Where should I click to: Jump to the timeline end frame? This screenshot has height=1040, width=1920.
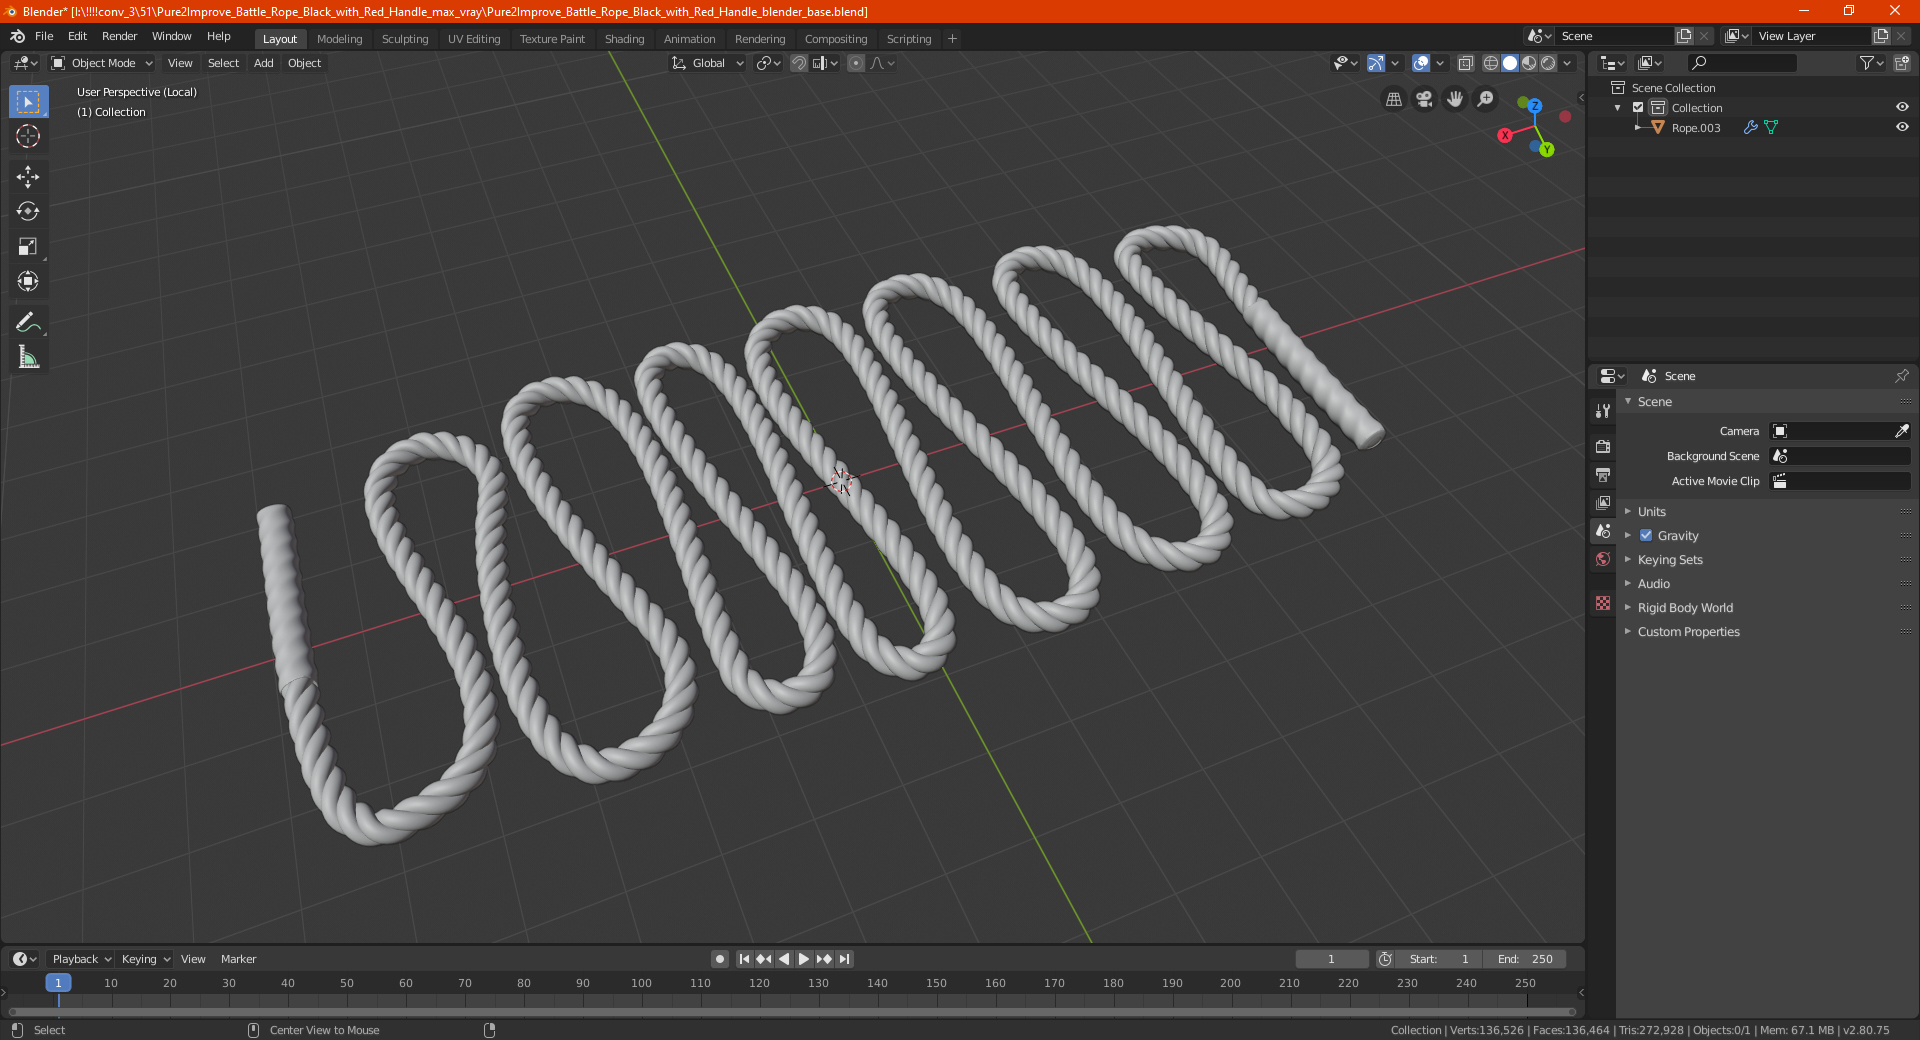point(844,959)
